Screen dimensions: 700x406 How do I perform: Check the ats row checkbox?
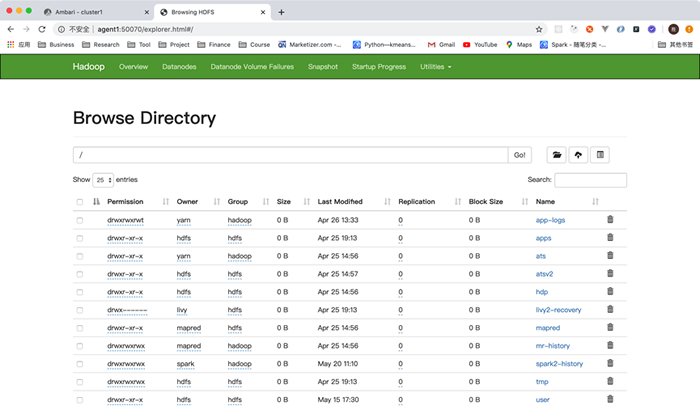[79, 256]
